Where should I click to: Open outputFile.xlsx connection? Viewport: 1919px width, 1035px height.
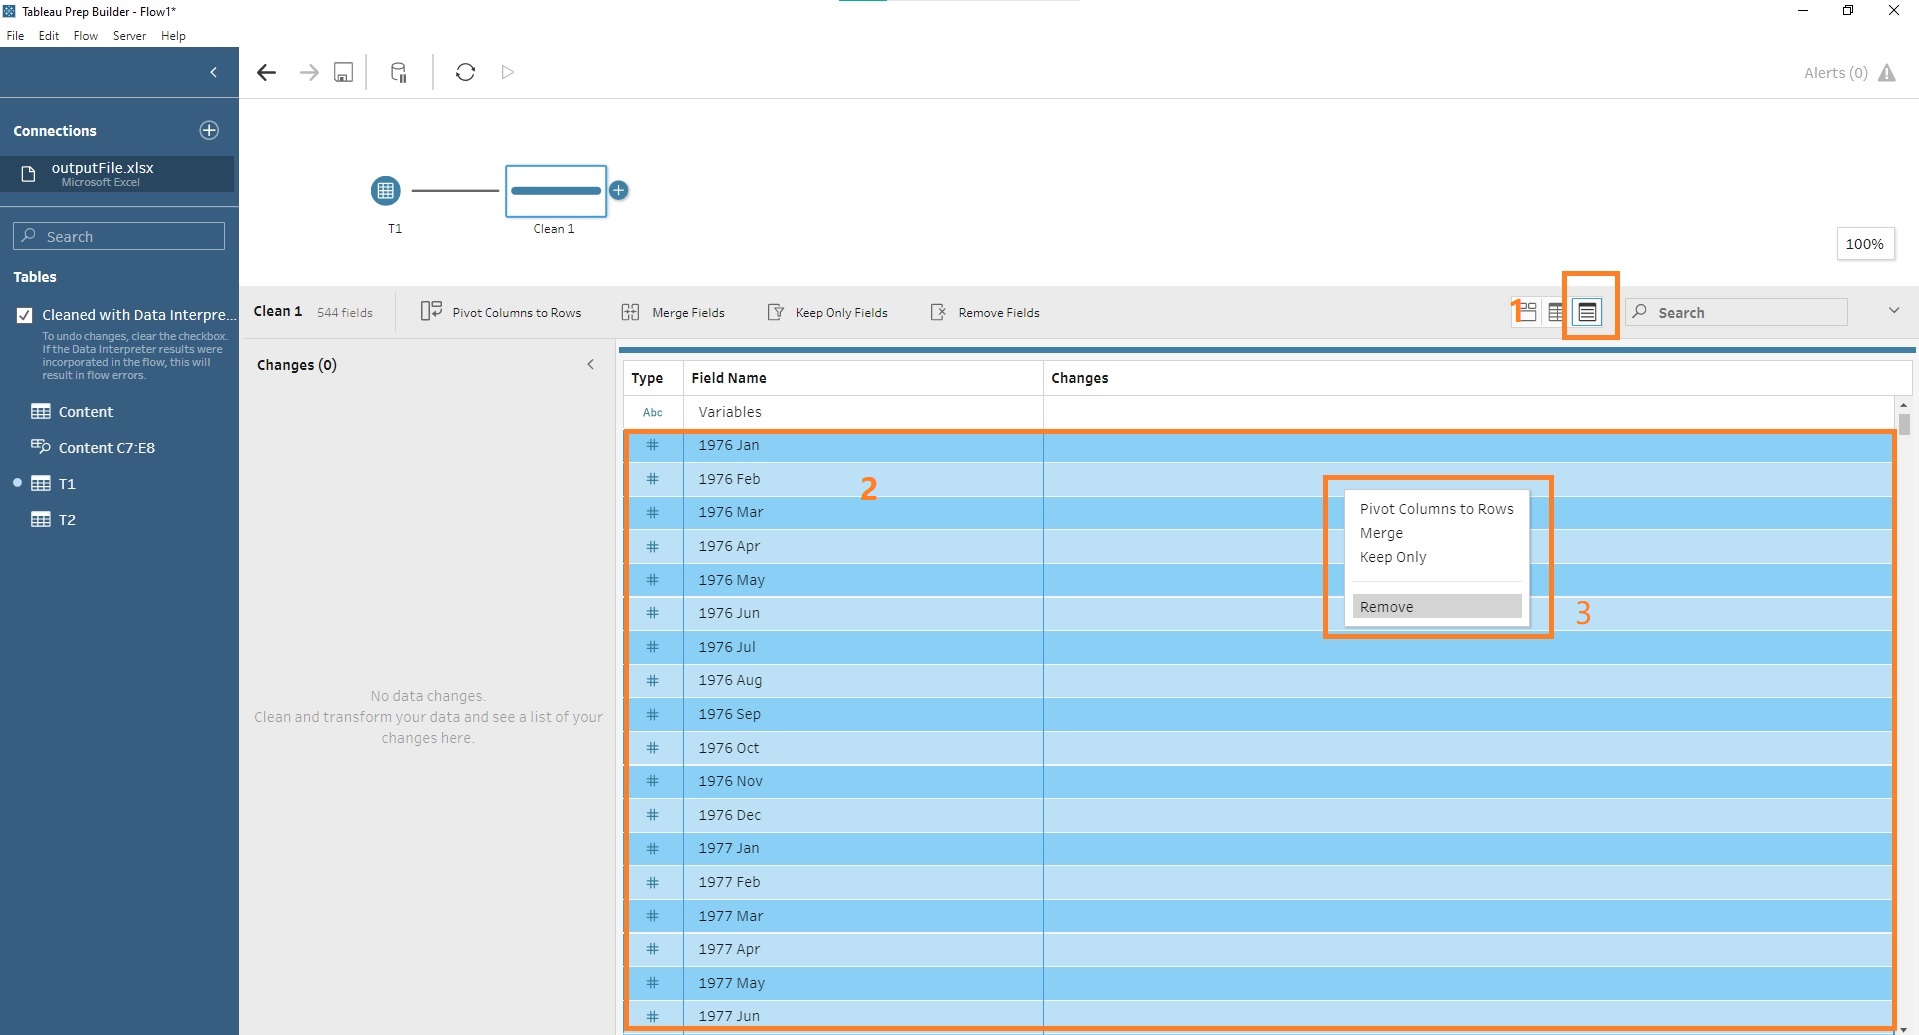pos(117,173)
